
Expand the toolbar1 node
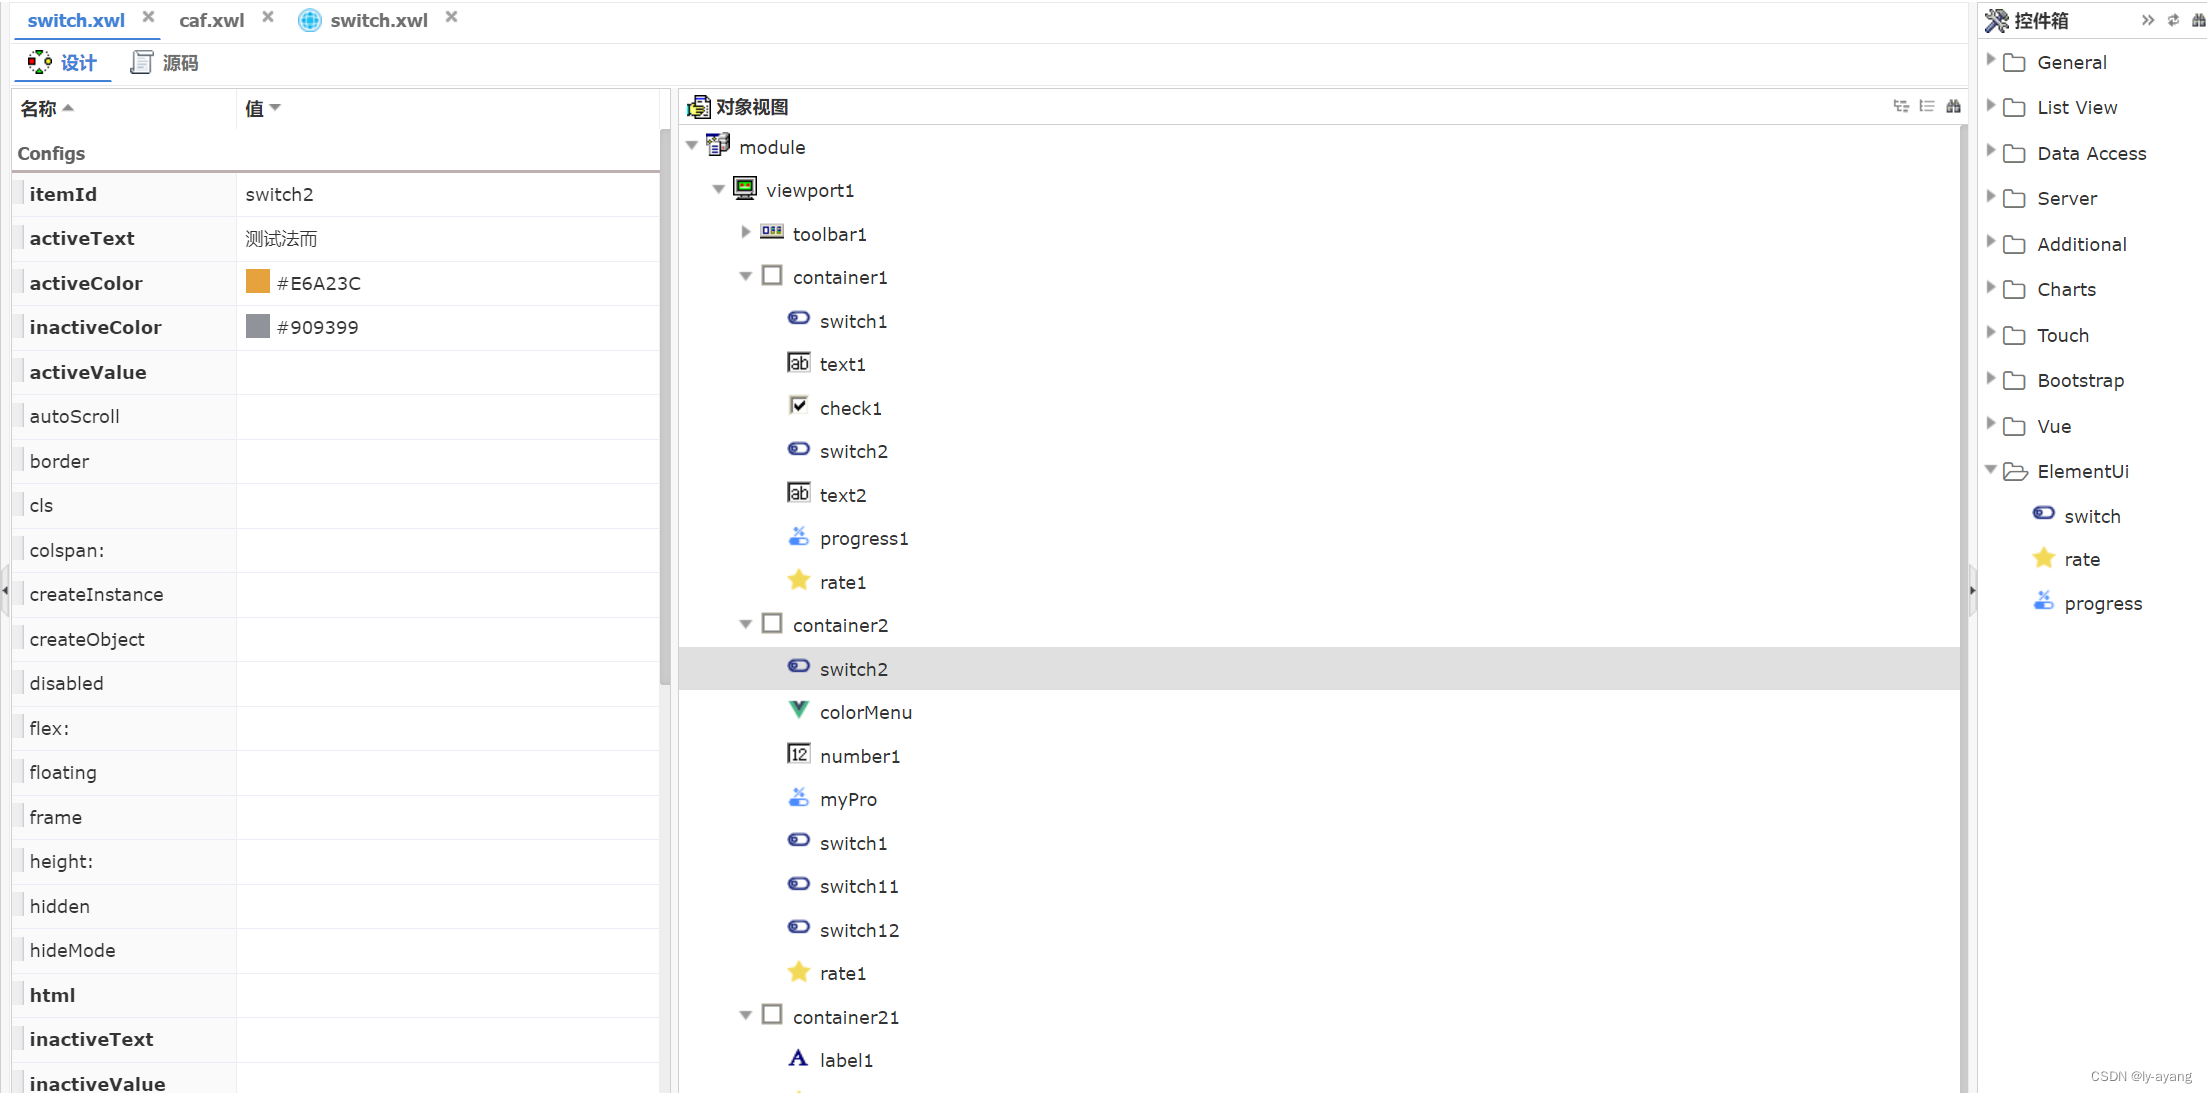(745, 232)
